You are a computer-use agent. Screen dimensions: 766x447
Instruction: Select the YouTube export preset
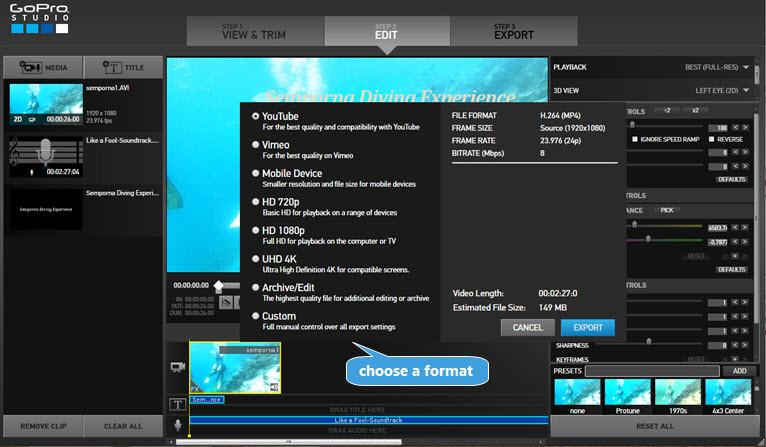pyautogui.click(x=255, y=116)
